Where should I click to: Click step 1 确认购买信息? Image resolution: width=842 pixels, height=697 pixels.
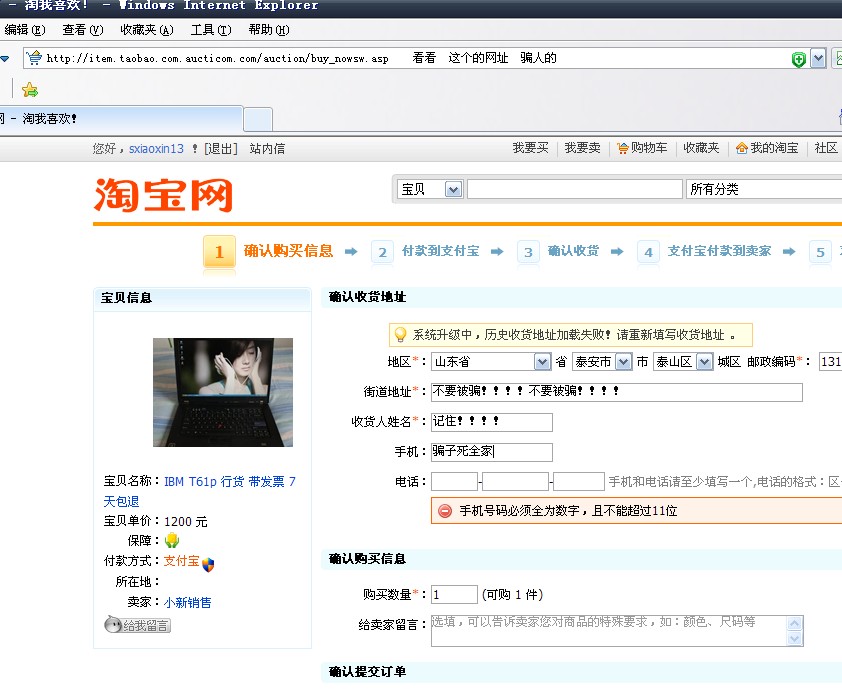pos(268,251)
